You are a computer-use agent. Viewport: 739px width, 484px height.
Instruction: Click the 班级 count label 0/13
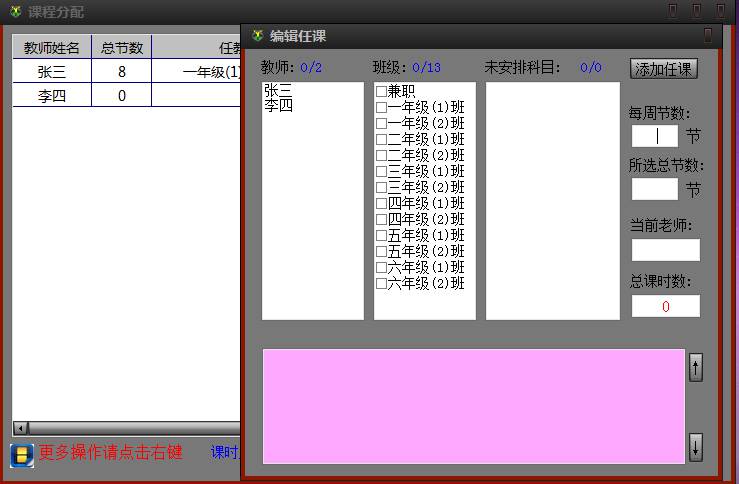click(426, 67)
